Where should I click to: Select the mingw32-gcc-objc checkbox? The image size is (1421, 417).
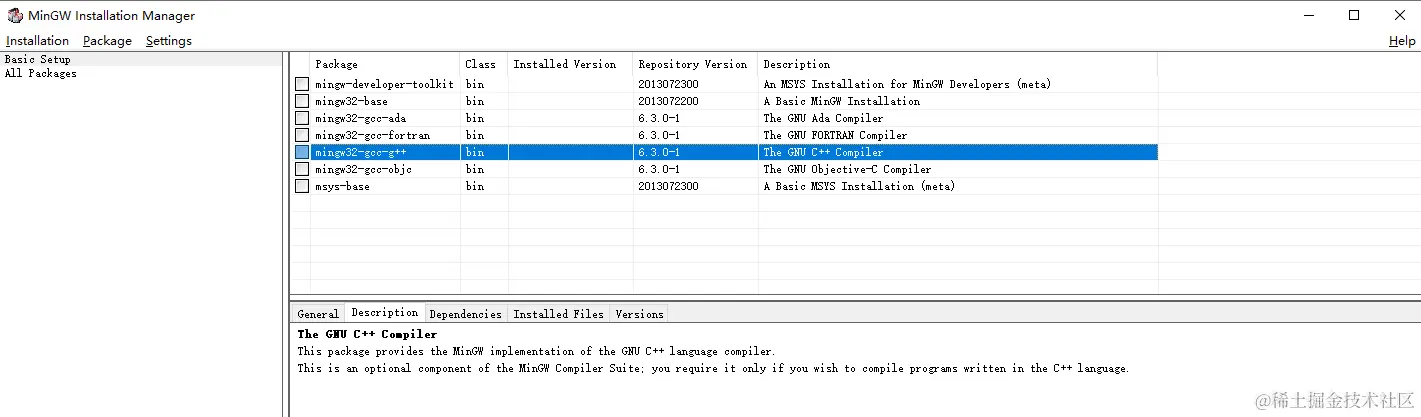302,169
